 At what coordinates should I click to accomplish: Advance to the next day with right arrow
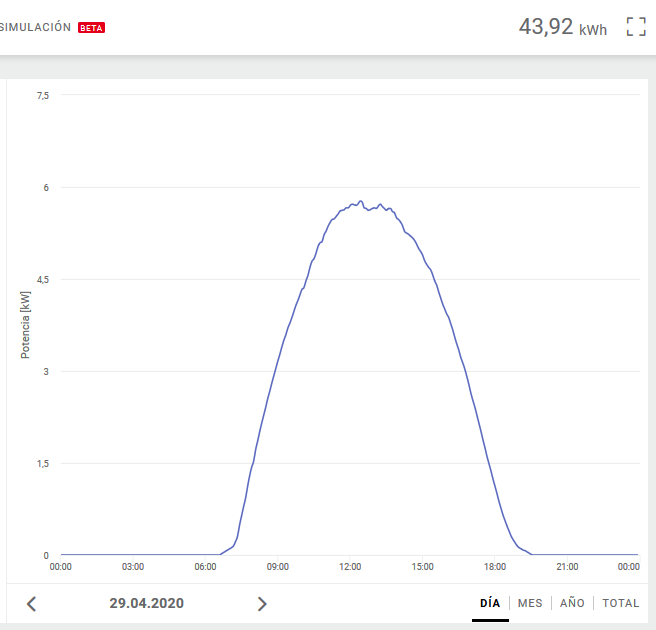click(262, 603)
